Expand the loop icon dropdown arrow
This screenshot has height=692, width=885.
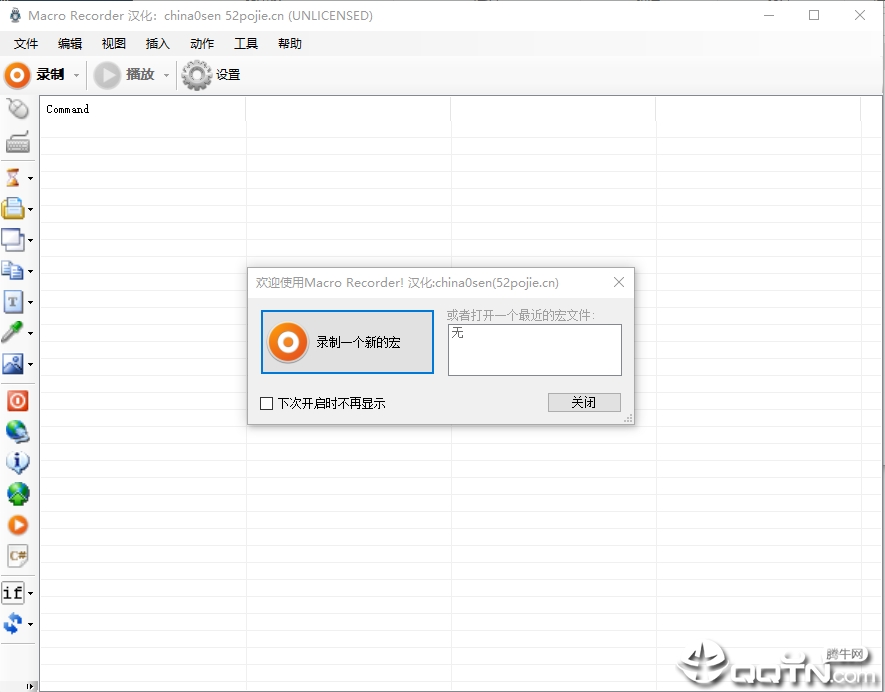30,624
